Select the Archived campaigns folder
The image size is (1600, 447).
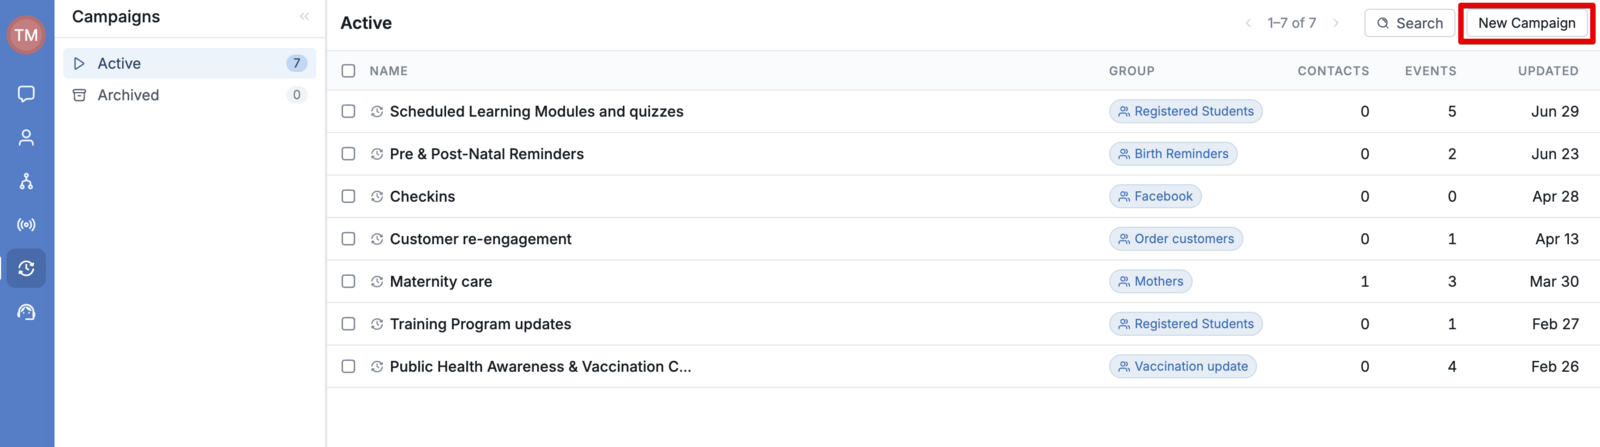[x=190, y=95]
